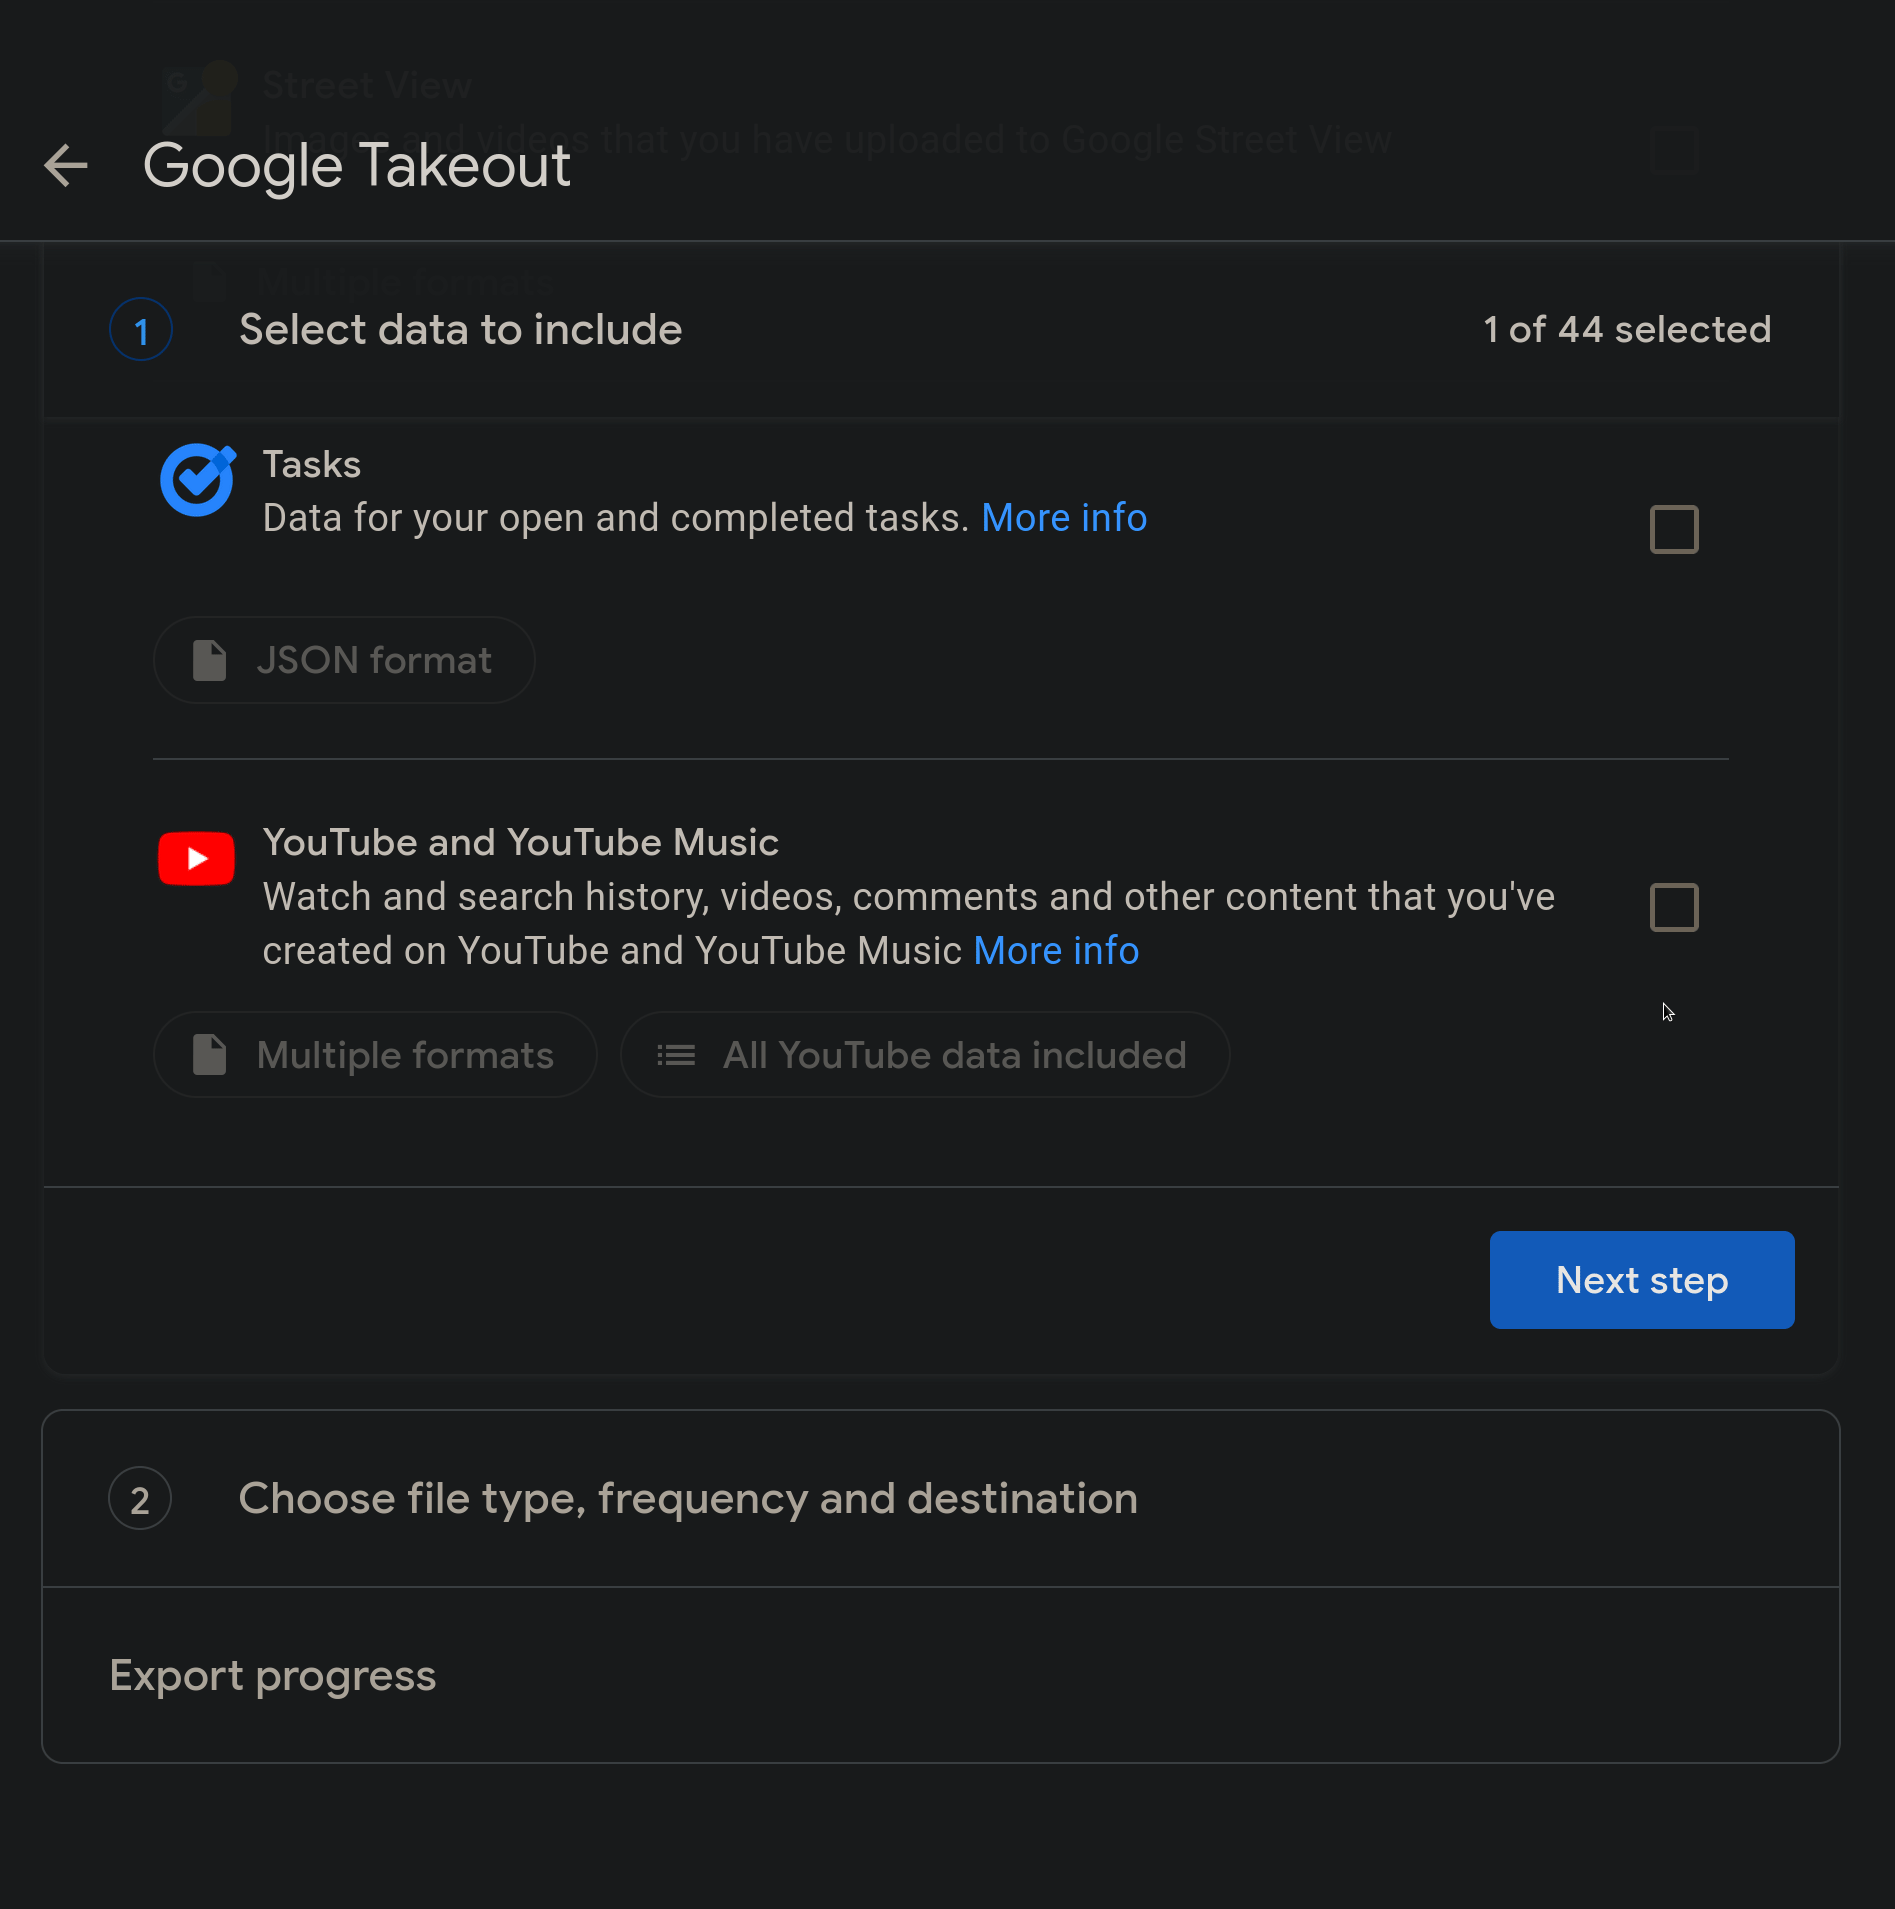Viewport: 1895px width, 1909px height.
Task: Check the YouTube and YouTube Music checkbox
Action: 1673,907
